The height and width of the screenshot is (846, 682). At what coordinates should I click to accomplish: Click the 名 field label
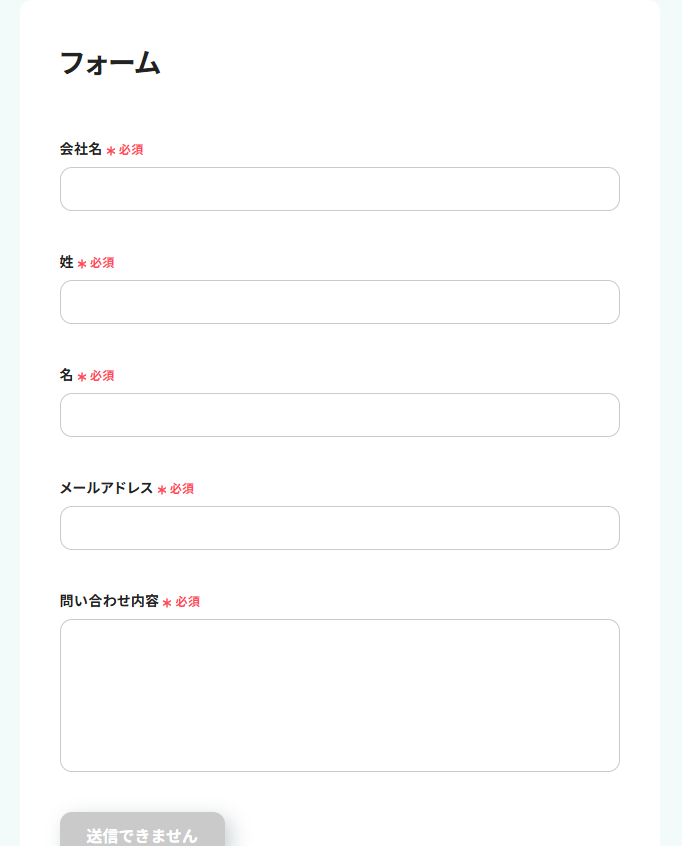pyautogui.click(x=67, y=375)
